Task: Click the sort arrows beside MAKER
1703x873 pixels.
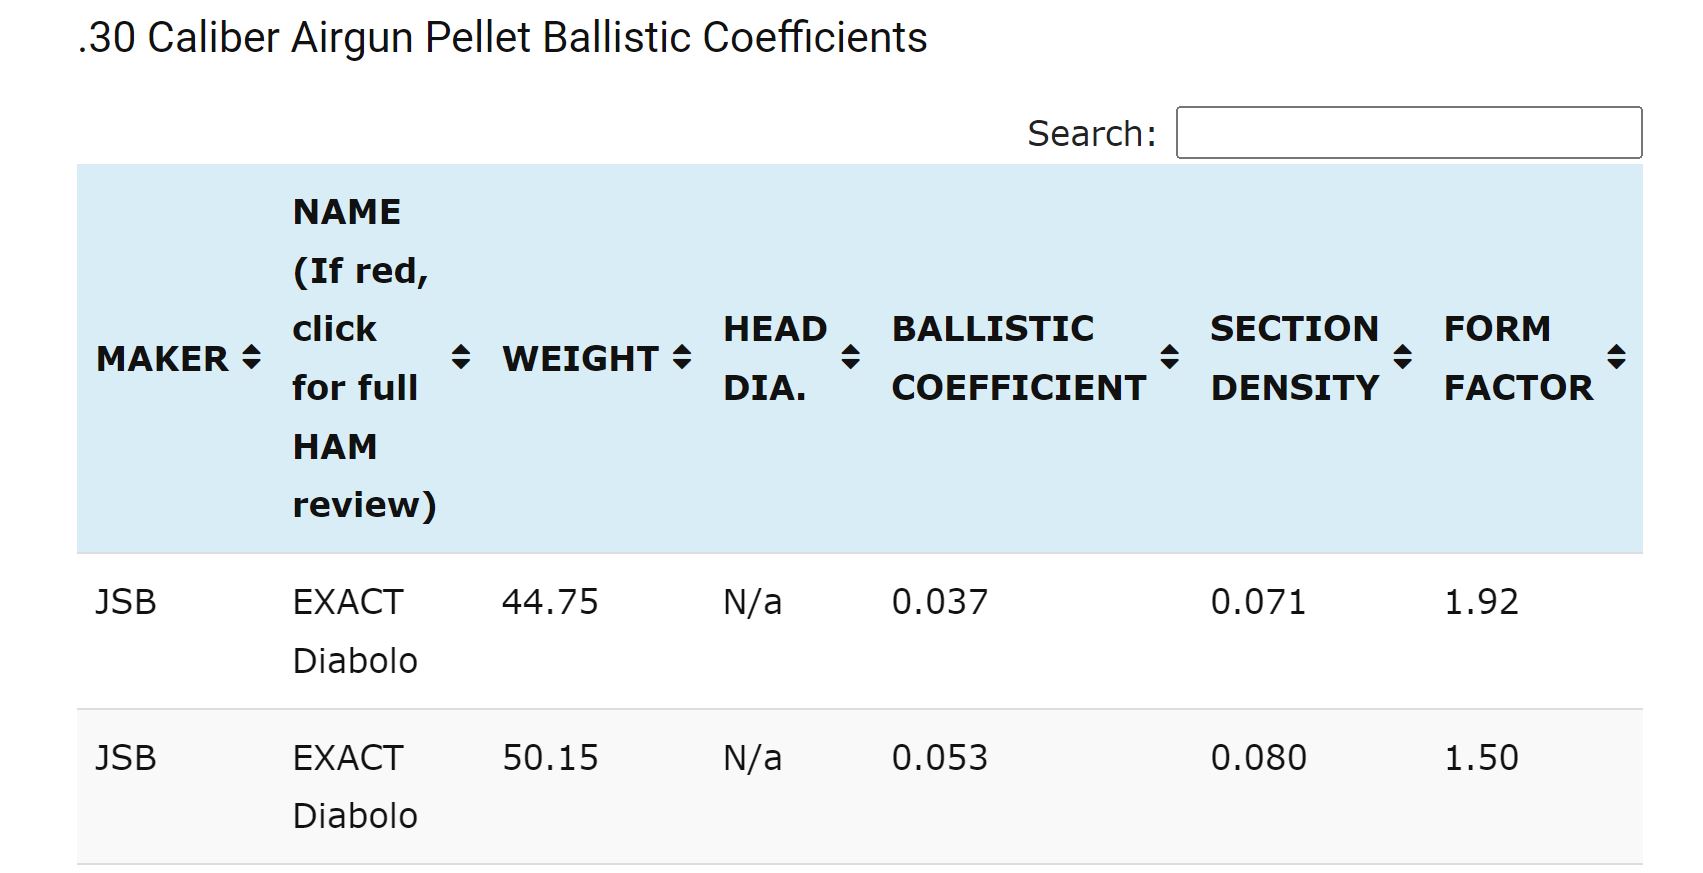Action: pyautogui.click(x=252, y=357)
